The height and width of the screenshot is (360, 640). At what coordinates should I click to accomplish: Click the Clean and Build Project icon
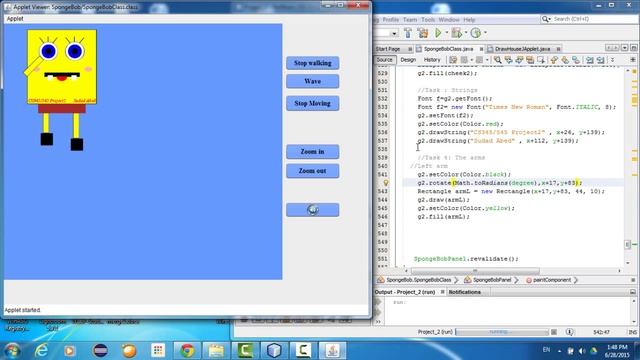pos(423,33)
